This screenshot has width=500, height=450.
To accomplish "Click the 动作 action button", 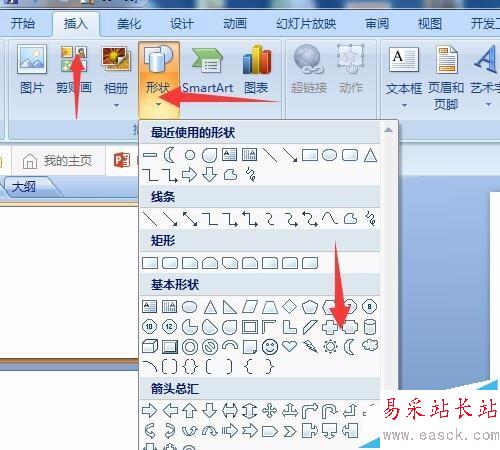I will click(x=351, y=70).
